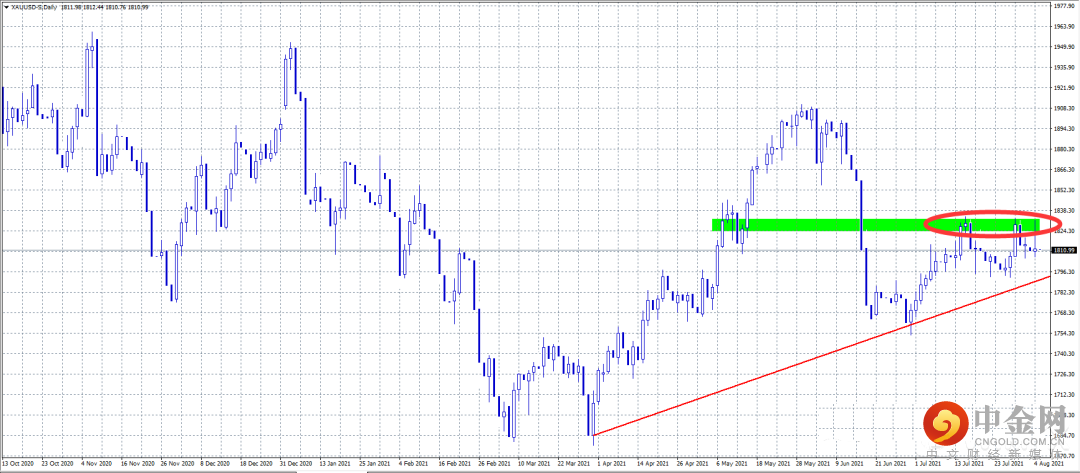This screenshot has height=473, width=1080.
Task: Click the 1768.30 price axis label
Action: point(1065,313)
